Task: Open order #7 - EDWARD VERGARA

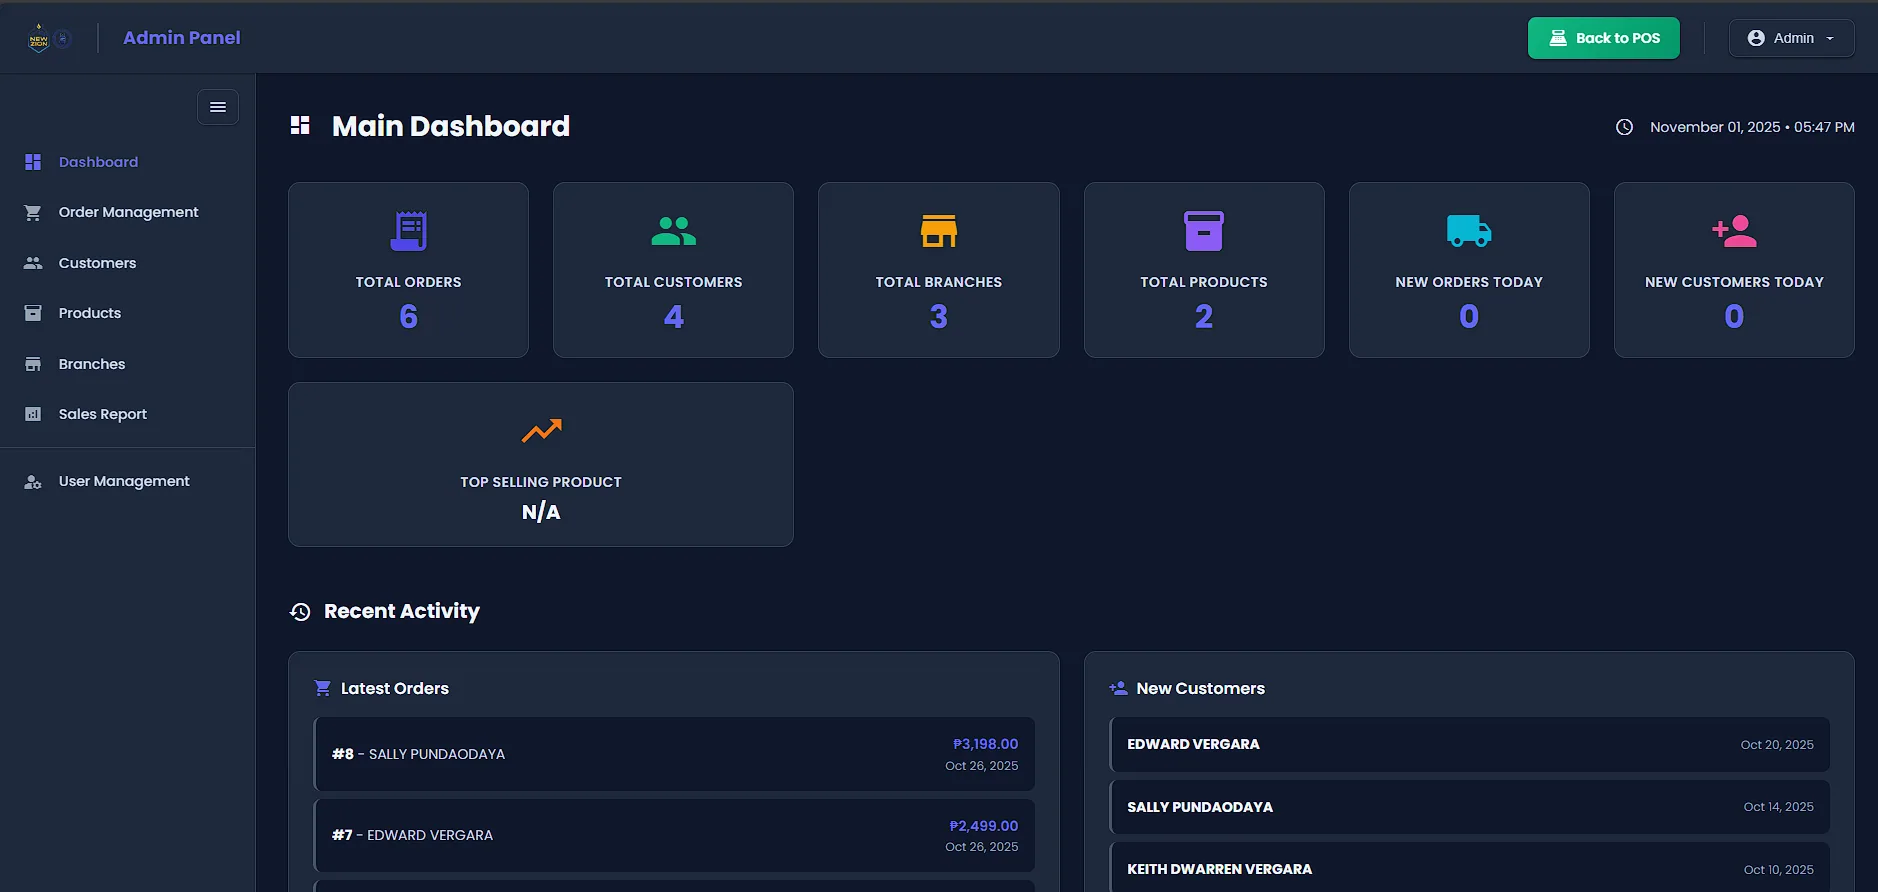Action: coord(674,835)
